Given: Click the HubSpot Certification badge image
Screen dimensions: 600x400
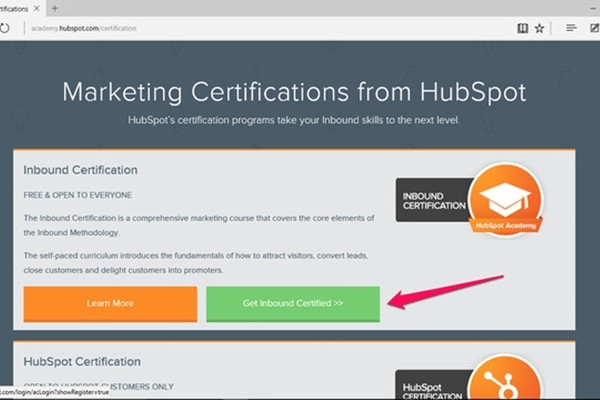Looking at the screenshot, I should click(x=470, y=377).
